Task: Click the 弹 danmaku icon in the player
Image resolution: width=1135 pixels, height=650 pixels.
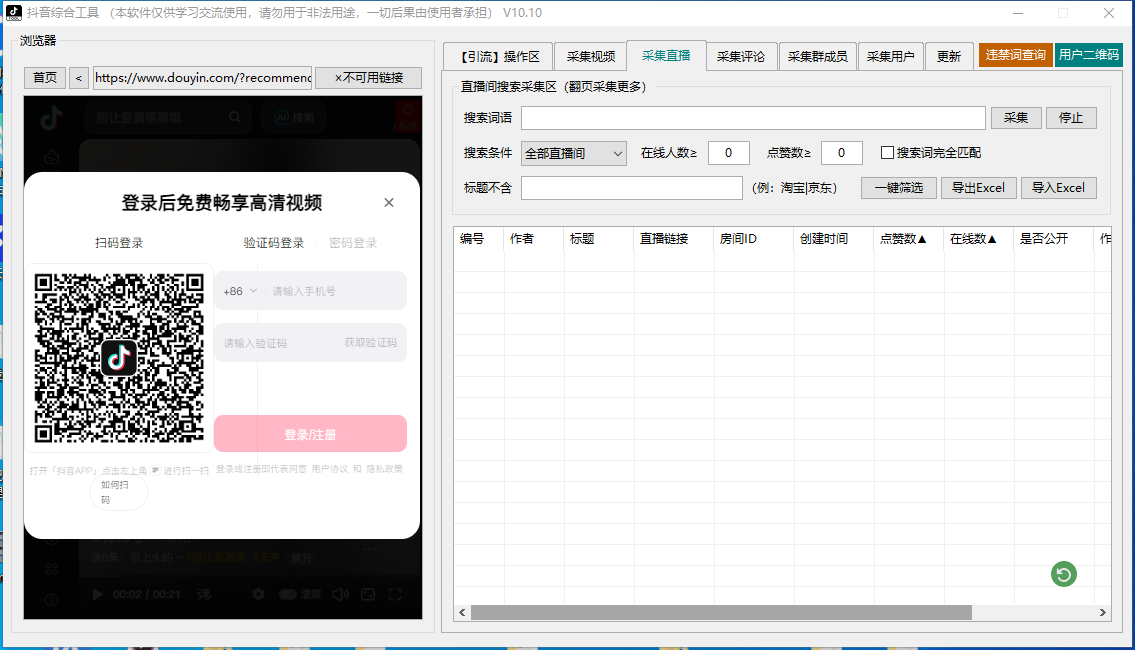Action: tap(203, 594)
